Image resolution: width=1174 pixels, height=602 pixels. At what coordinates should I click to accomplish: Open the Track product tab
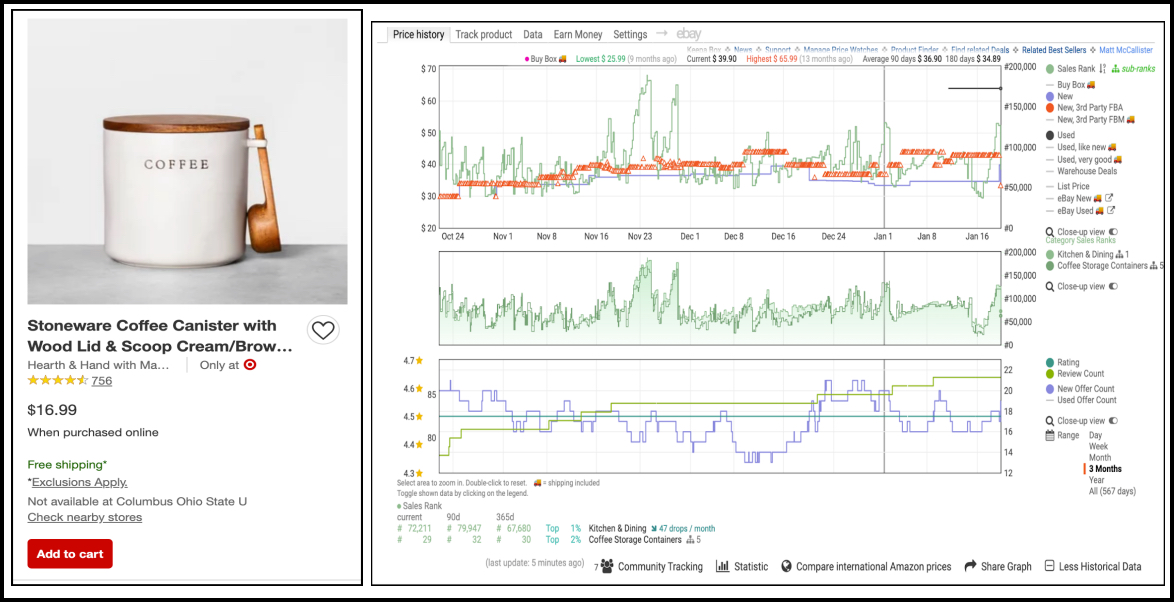click(x=484, y=34)
